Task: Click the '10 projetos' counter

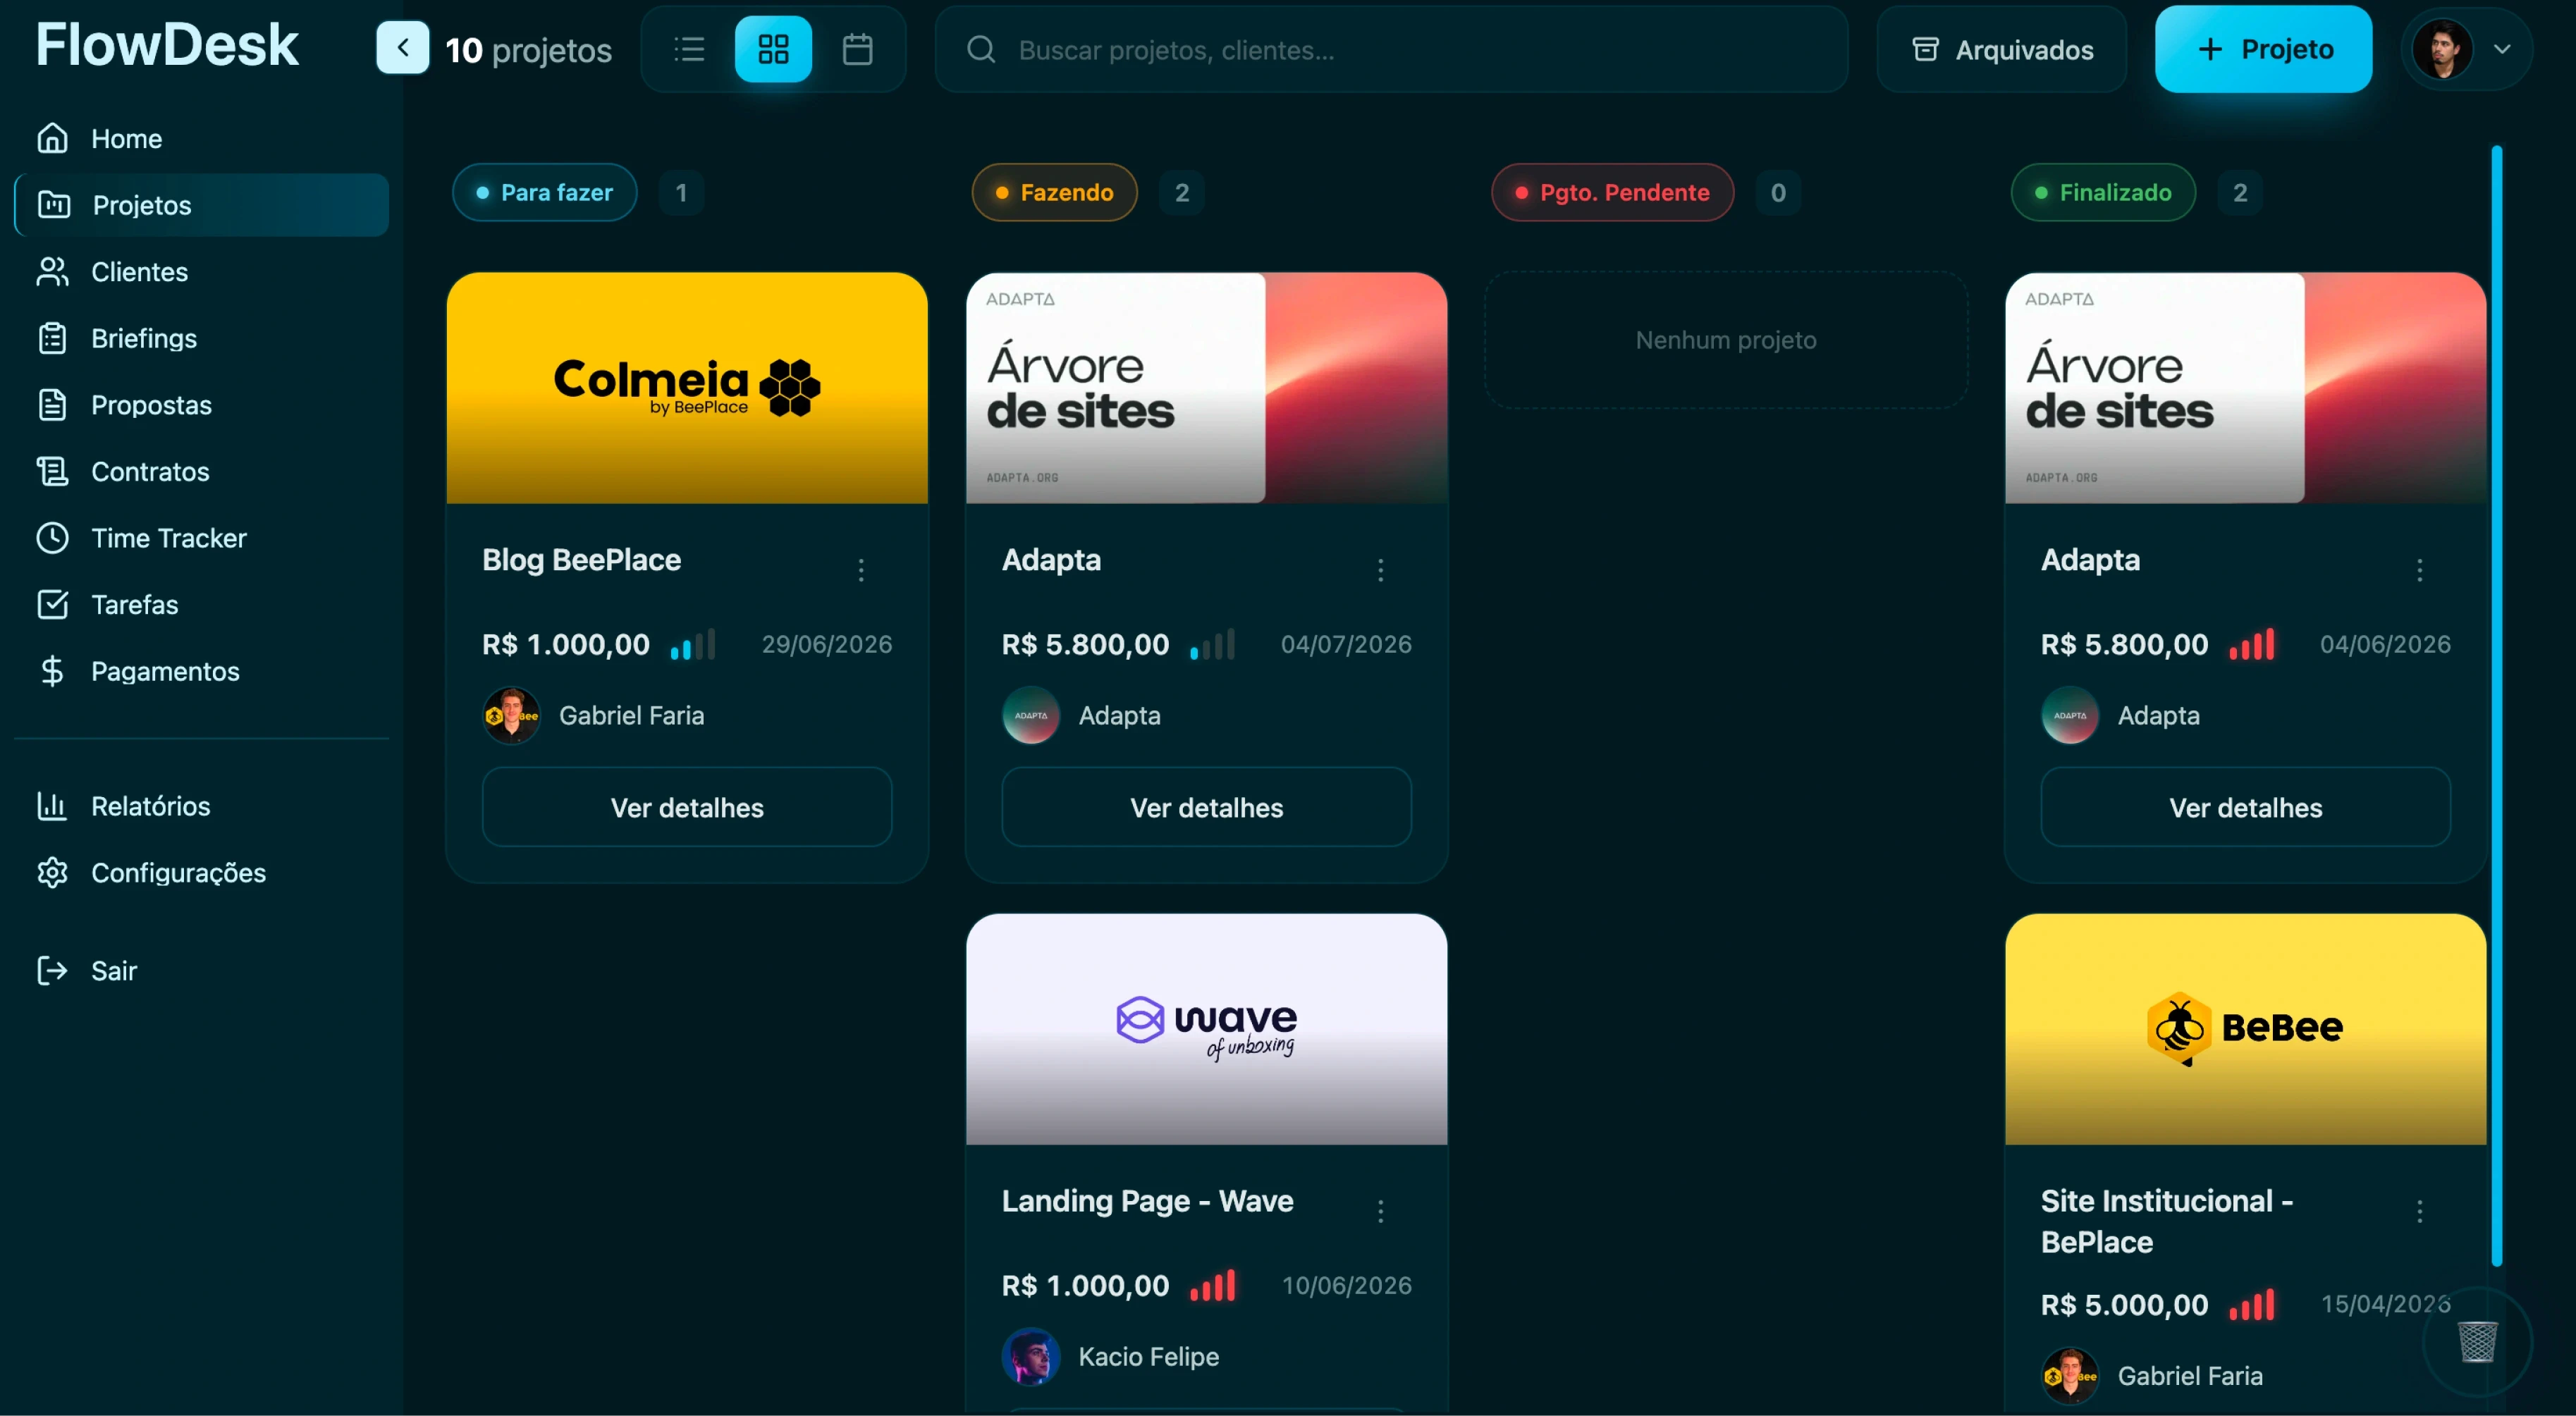Action: pos(528,49)
